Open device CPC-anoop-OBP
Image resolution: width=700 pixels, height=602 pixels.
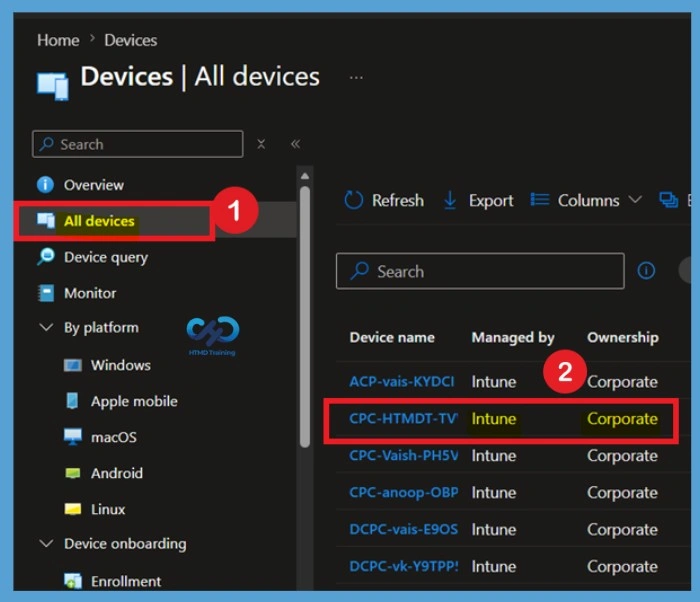[404, 492]
